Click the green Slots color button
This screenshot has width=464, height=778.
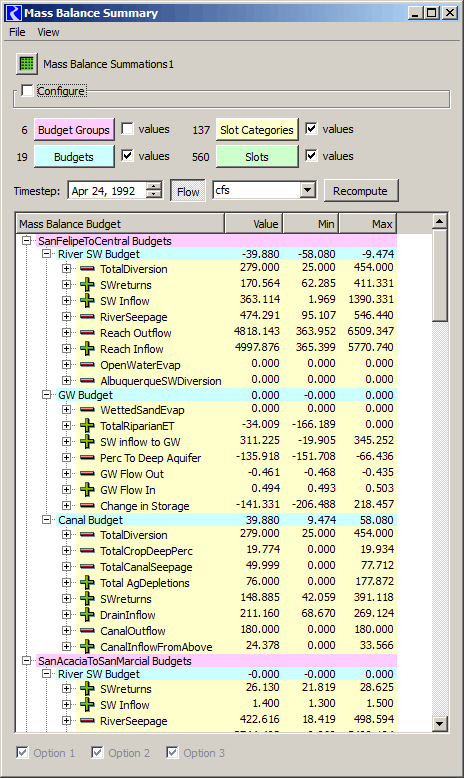(x=257, y=157)
